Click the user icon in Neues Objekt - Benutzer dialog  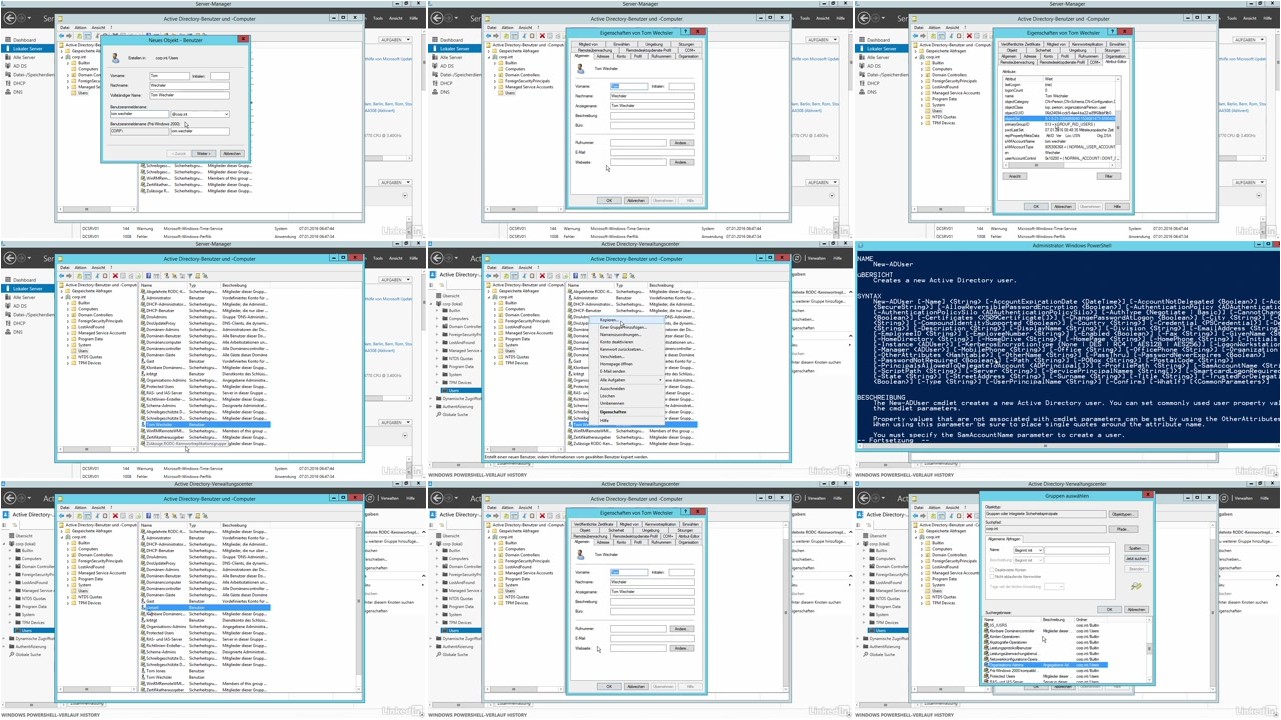click(x=115, y=58)
